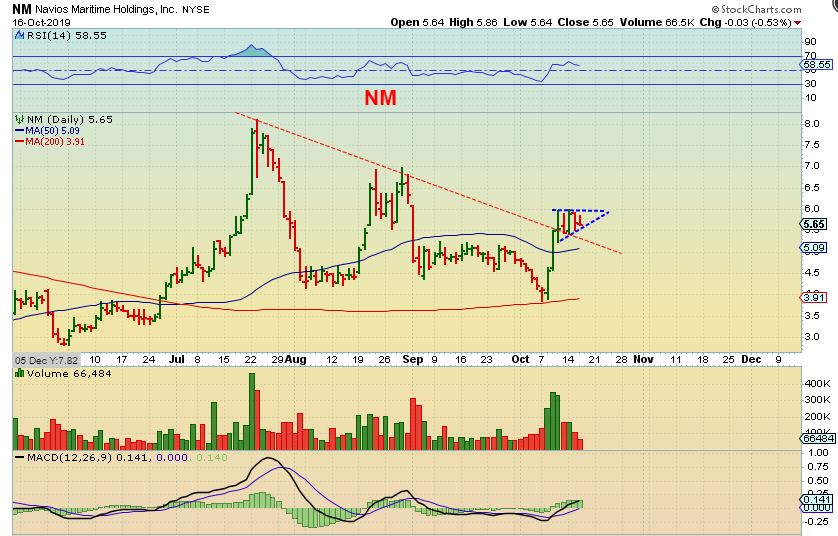The image size is (838, 536).
Task: Click the 6.5 price axis label
Action: 812,188
